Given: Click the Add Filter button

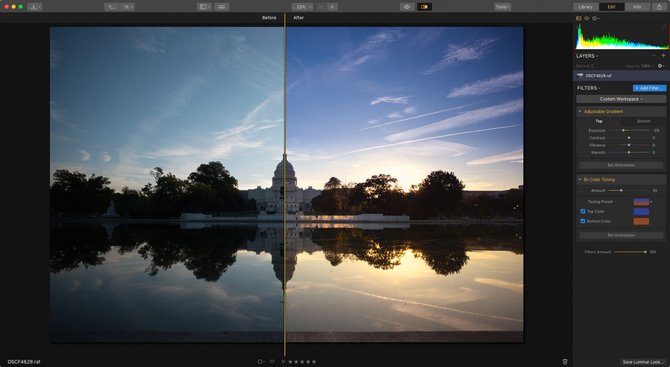Looking at the screenshot, I should [649, 88].
